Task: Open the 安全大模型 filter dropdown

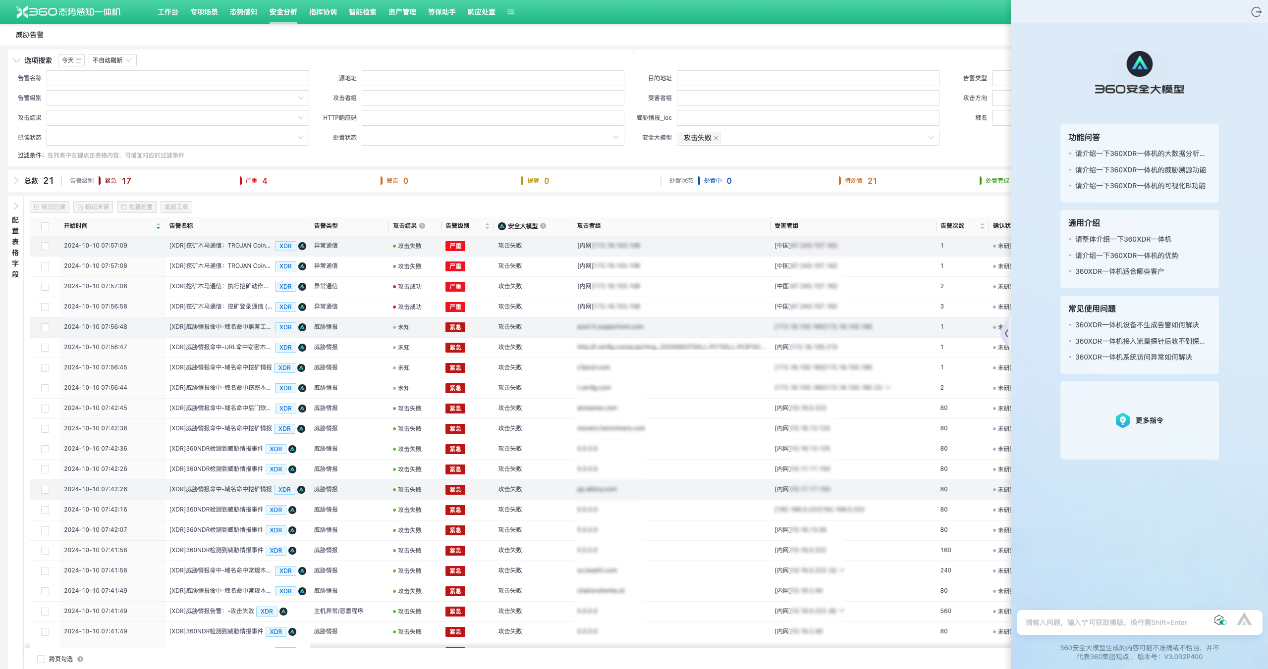Action: tap(808, 138)
